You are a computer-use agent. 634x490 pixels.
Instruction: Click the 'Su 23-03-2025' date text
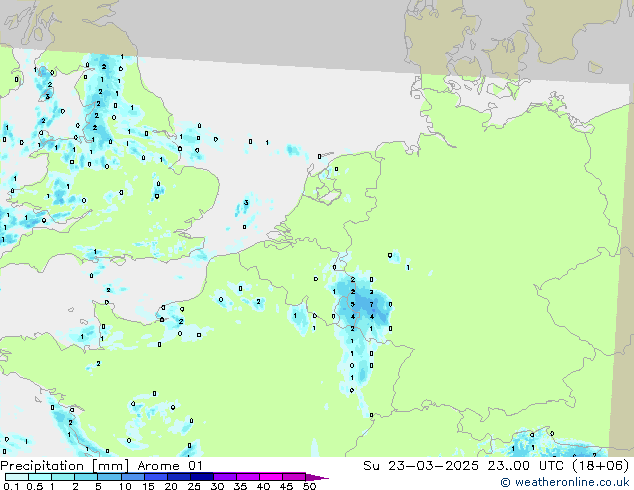[421, 466]
